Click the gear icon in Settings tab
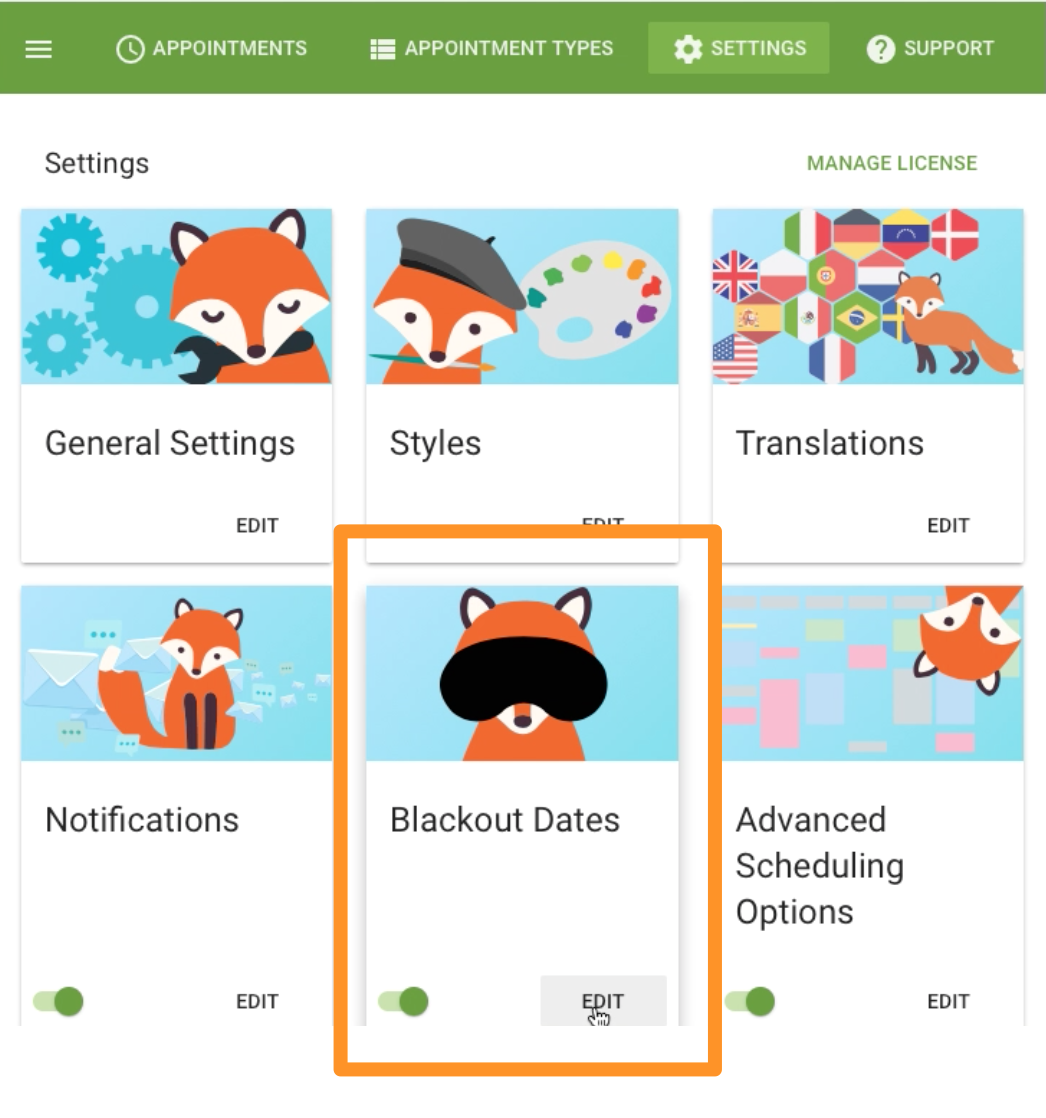The image size is (1046, 1118). click(688, 49)
